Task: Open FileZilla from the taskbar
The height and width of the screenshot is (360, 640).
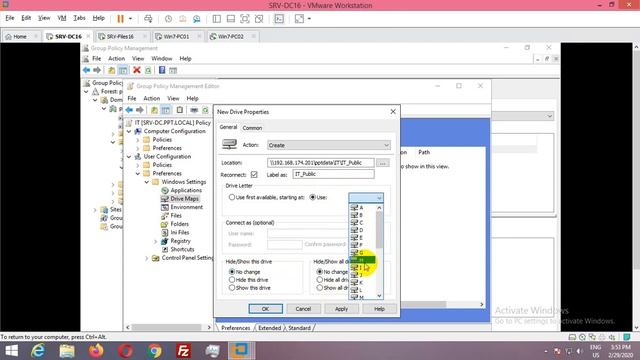Action: (x=184, y=351)
